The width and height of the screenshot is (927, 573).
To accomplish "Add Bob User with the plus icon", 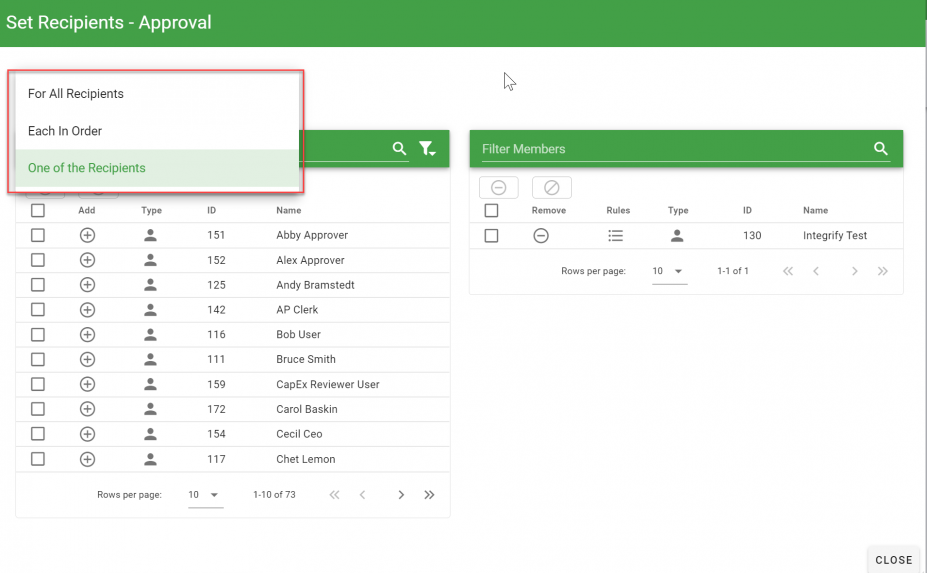I will pos(87,334).
